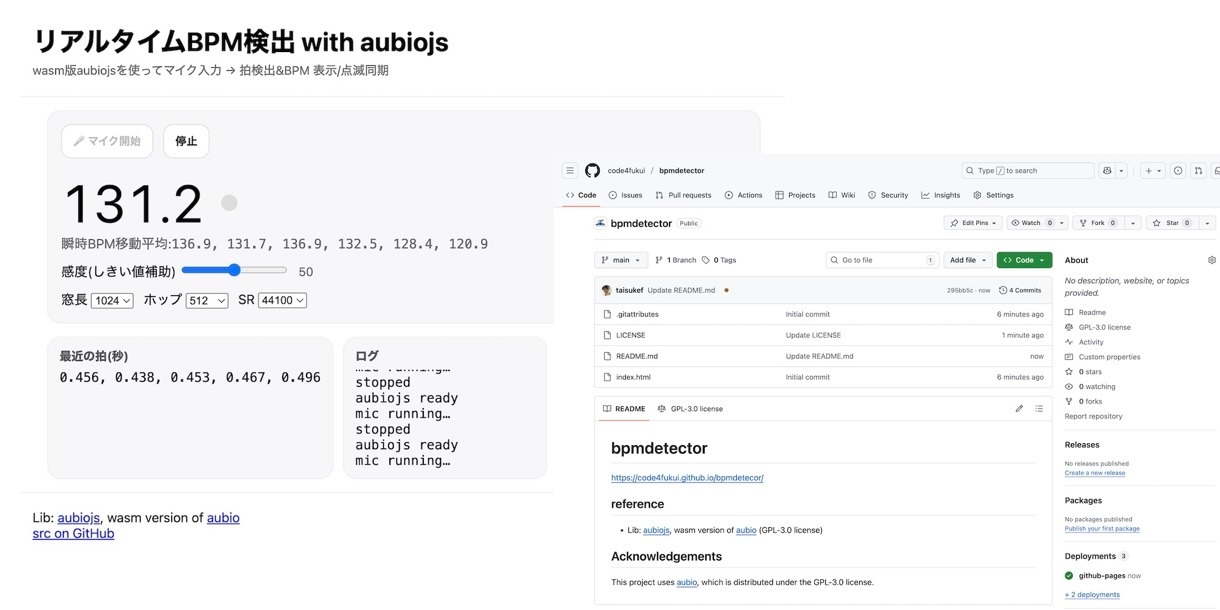Click the GitHub octocat logo

[592, 171]
